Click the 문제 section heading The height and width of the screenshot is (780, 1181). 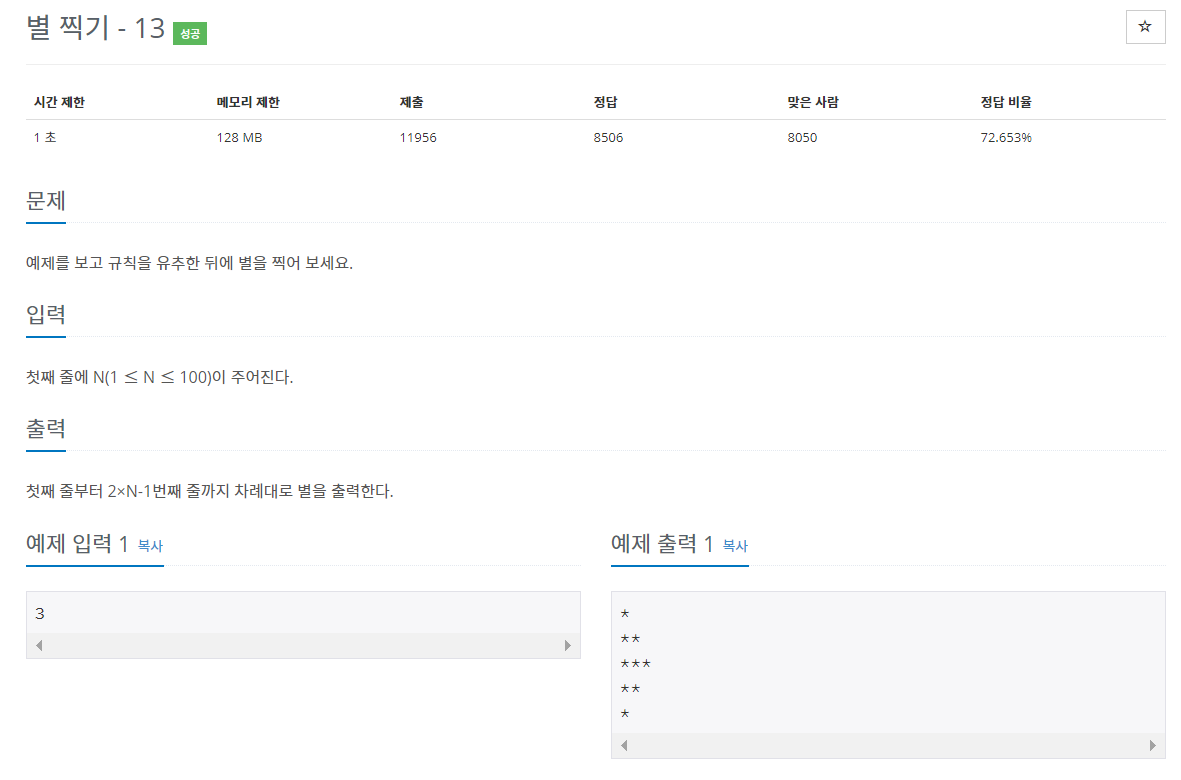click(x=46, y=201)
